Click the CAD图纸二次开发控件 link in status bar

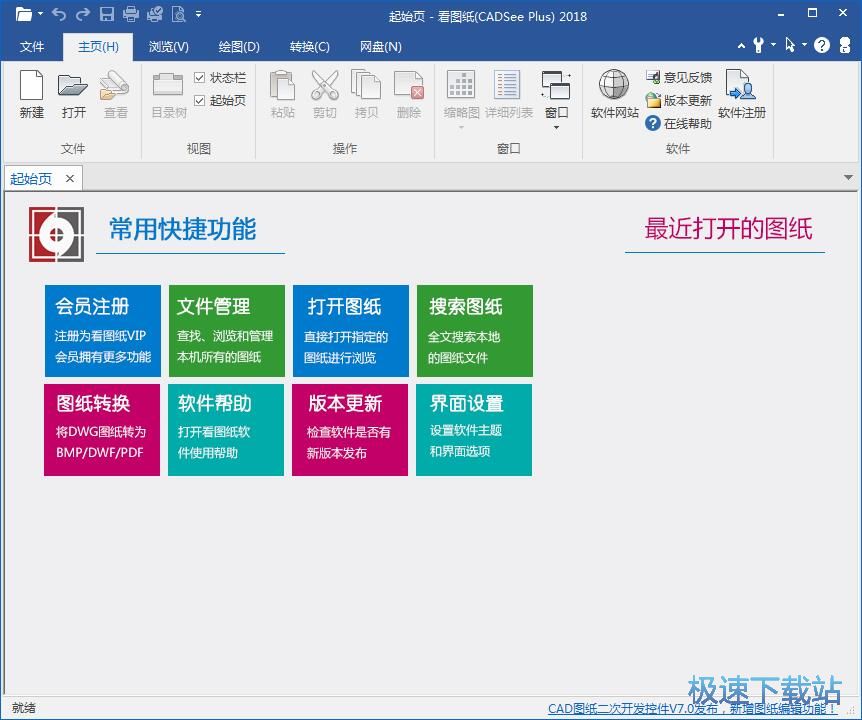coord(690,708)
